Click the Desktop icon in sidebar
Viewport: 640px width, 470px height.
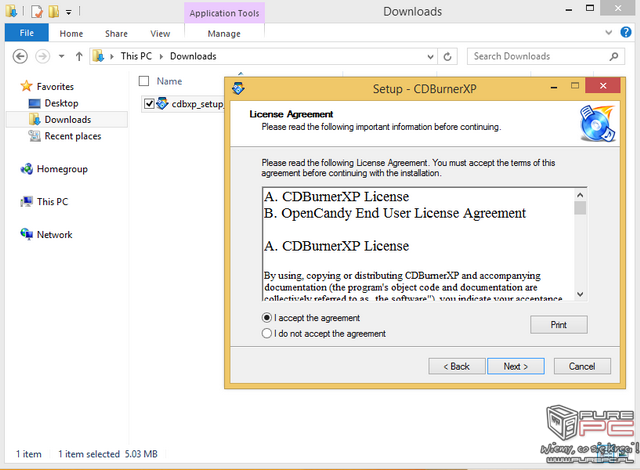click(34, 104)
